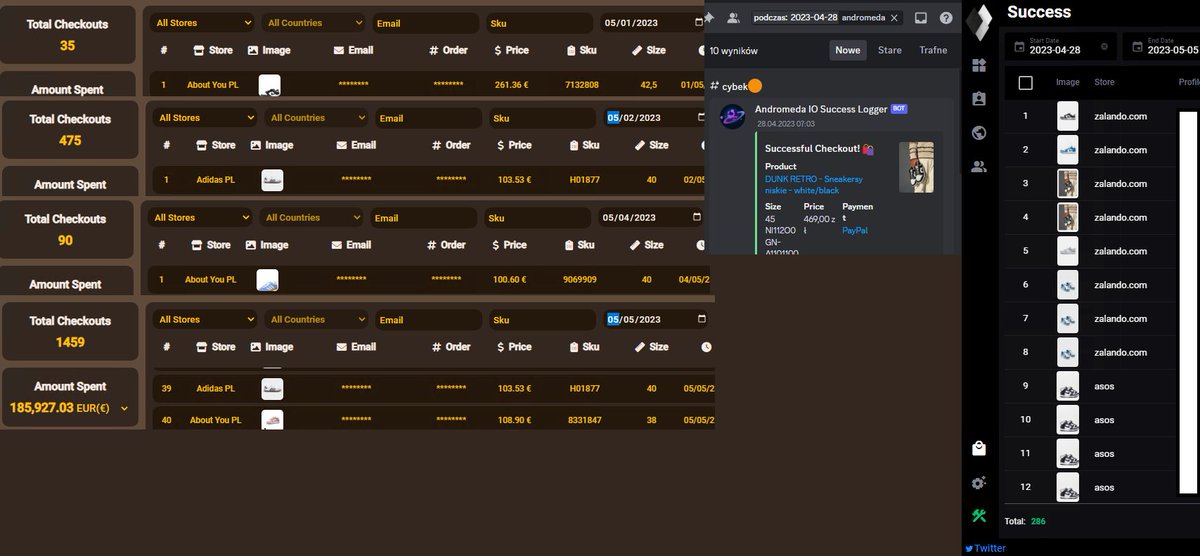Open the people icon in the Success sidebar
The width and height of the screenshot is (1200, 556).
pyautogui.click(x=979, y=167)
